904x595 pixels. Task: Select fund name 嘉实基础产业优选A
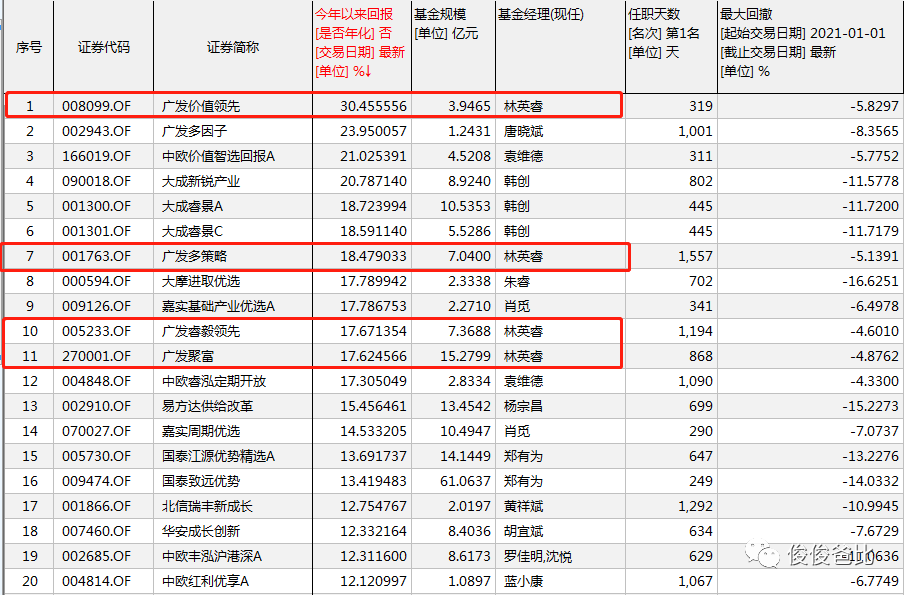218,306
